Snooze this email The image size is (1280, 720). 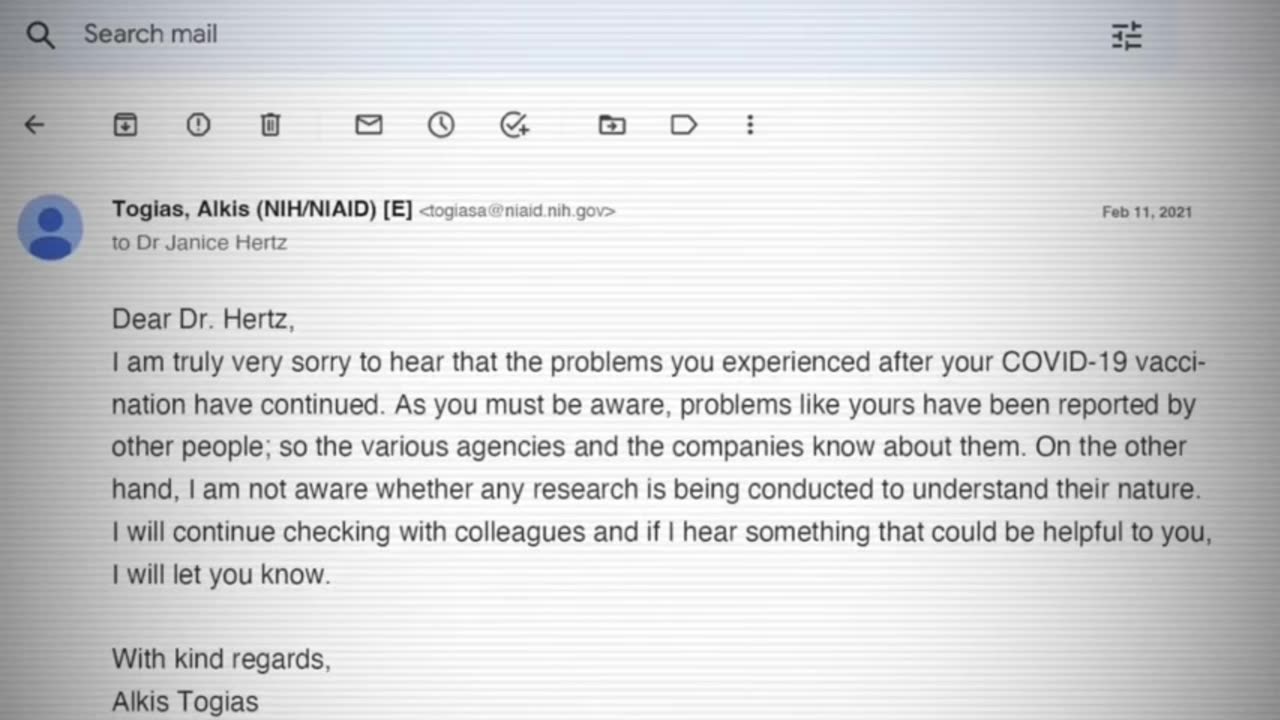441,125
